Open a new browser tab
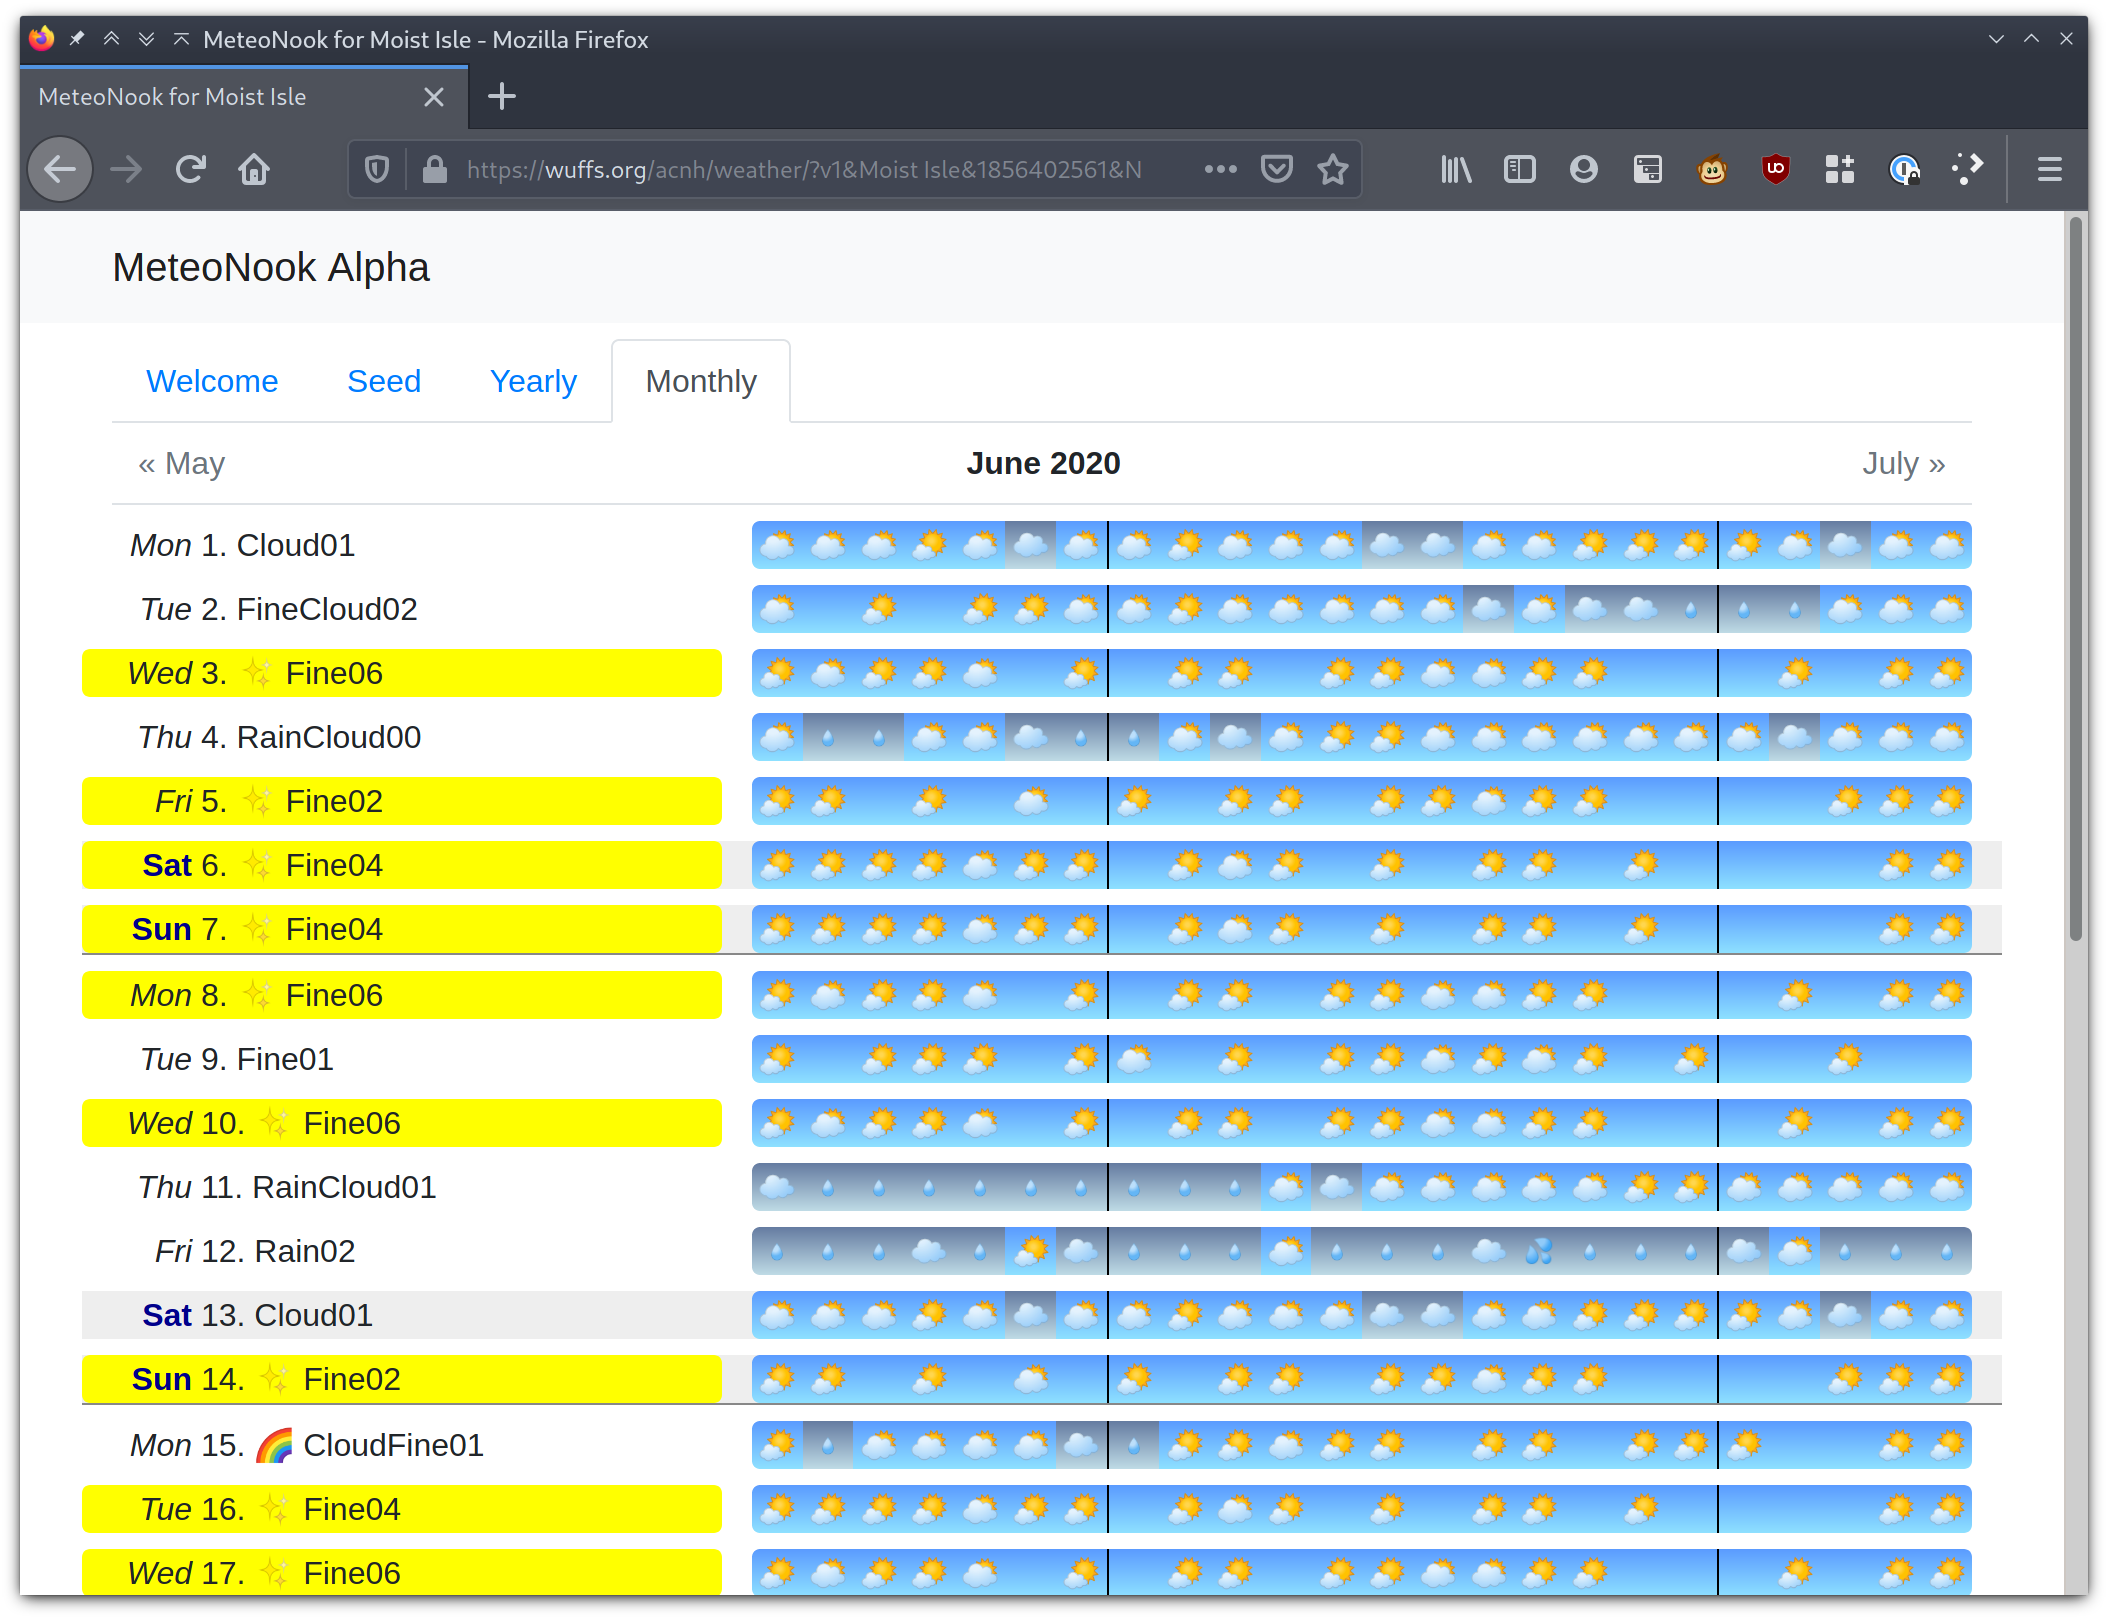 (x=501, y=96)
